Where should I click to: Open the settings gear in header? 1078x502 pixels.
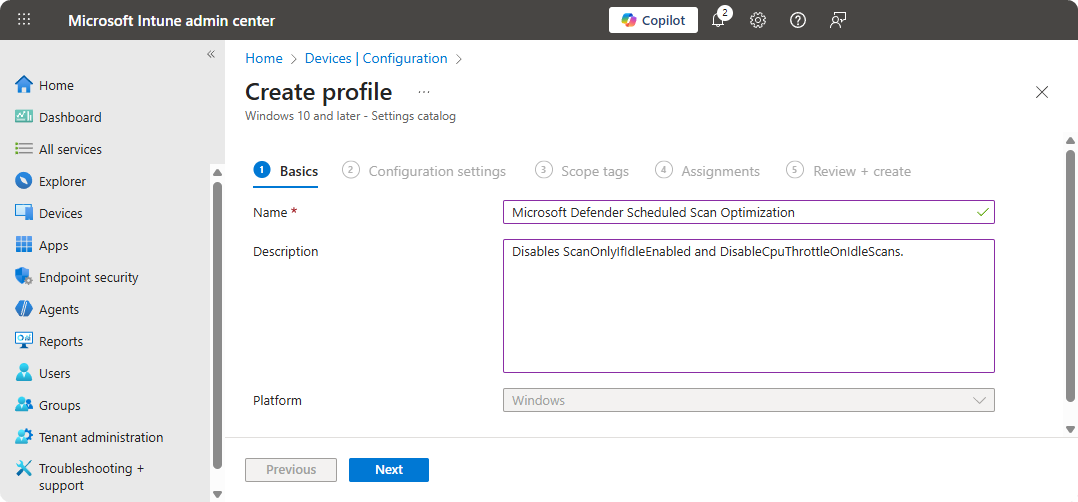[x=758, y=20]
